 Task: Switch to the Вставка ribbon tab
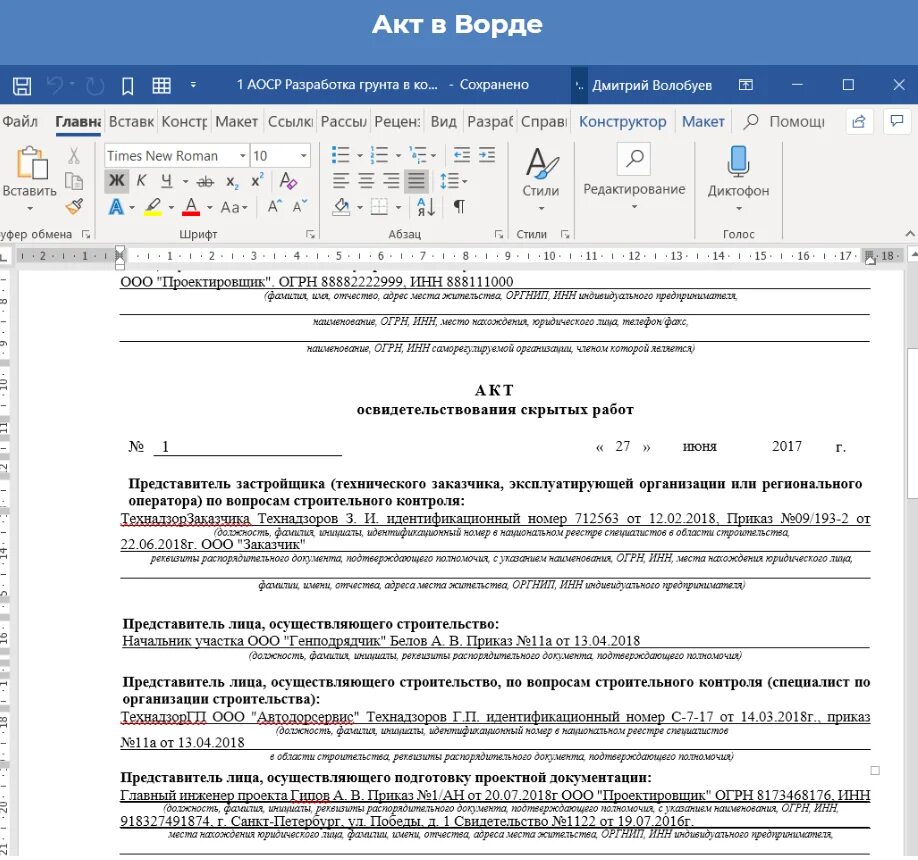click(131, 121)
